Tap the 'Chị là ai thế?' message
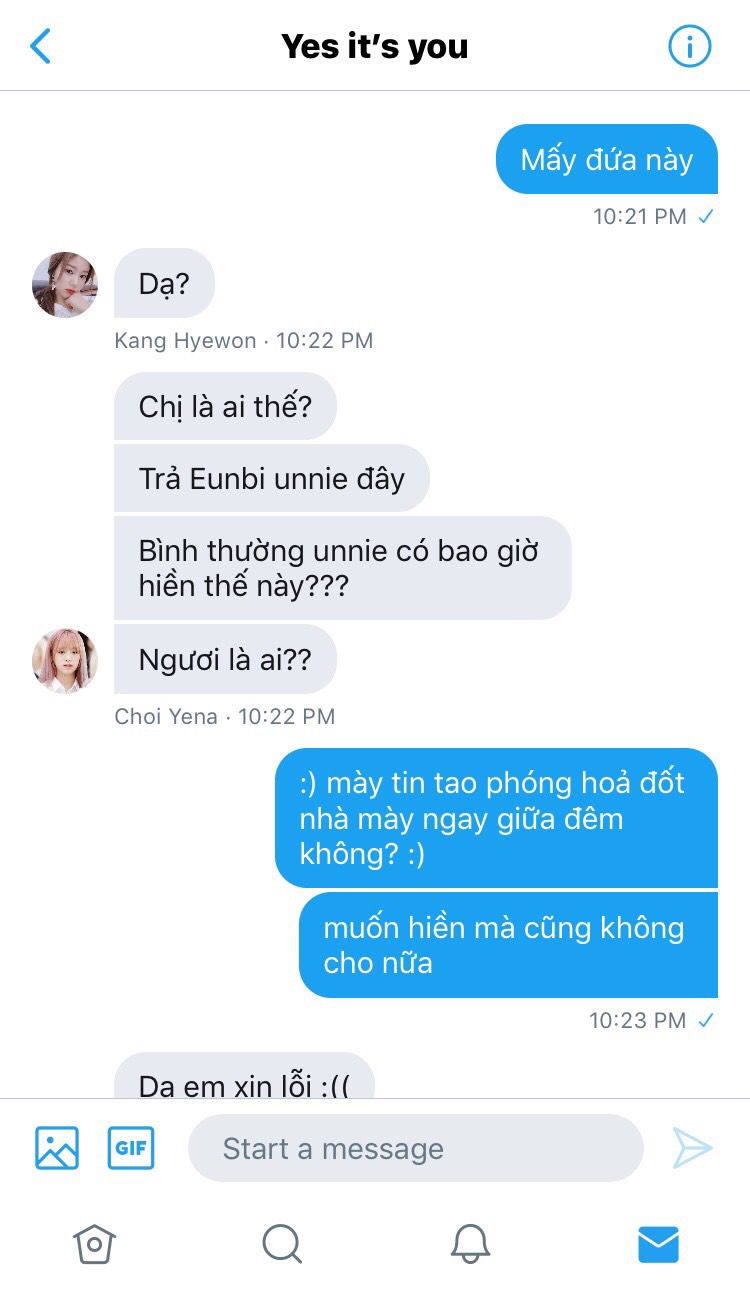 225,406
